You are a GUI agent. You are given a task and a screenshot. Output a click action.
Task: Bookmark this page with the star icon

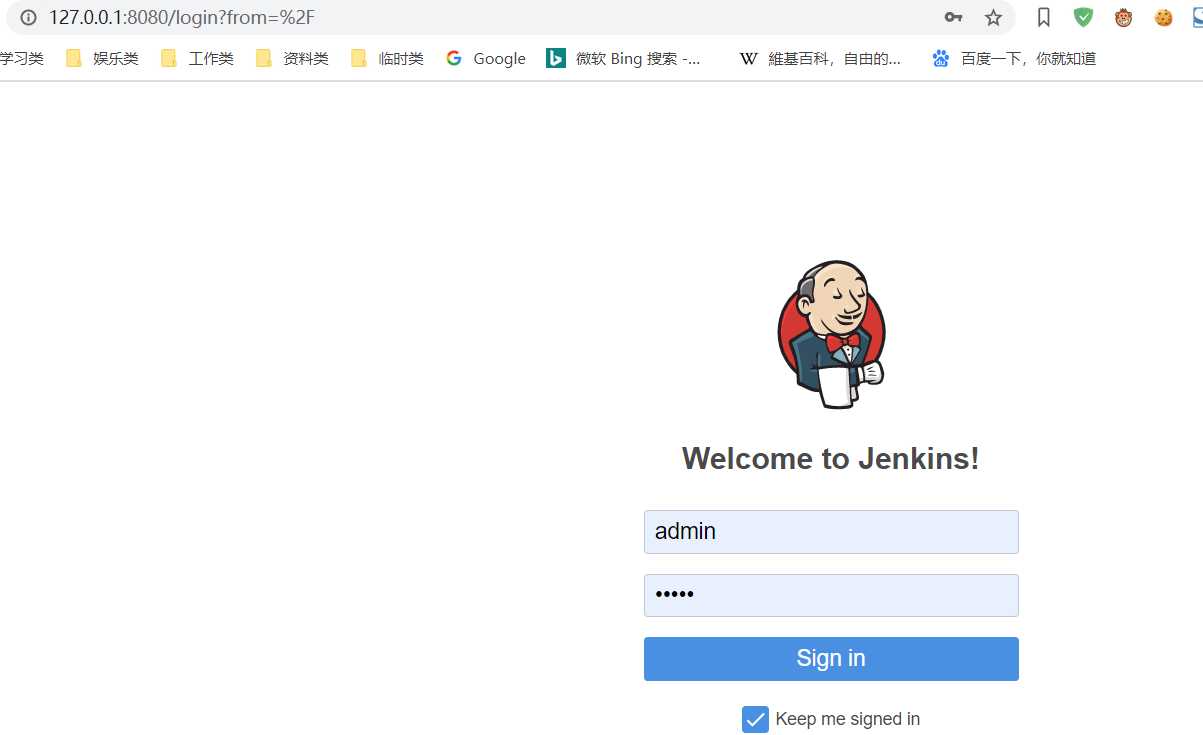click(x=993, y=18)
